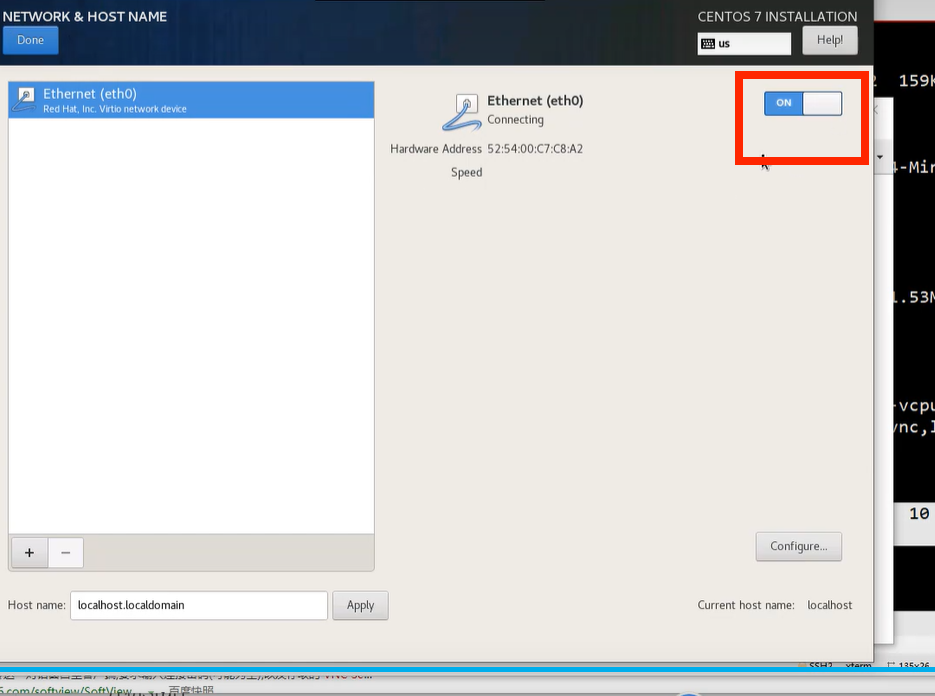935x696 pixels.
Task: Open the Configure... dialog
Action: click(x=798, y=546)
